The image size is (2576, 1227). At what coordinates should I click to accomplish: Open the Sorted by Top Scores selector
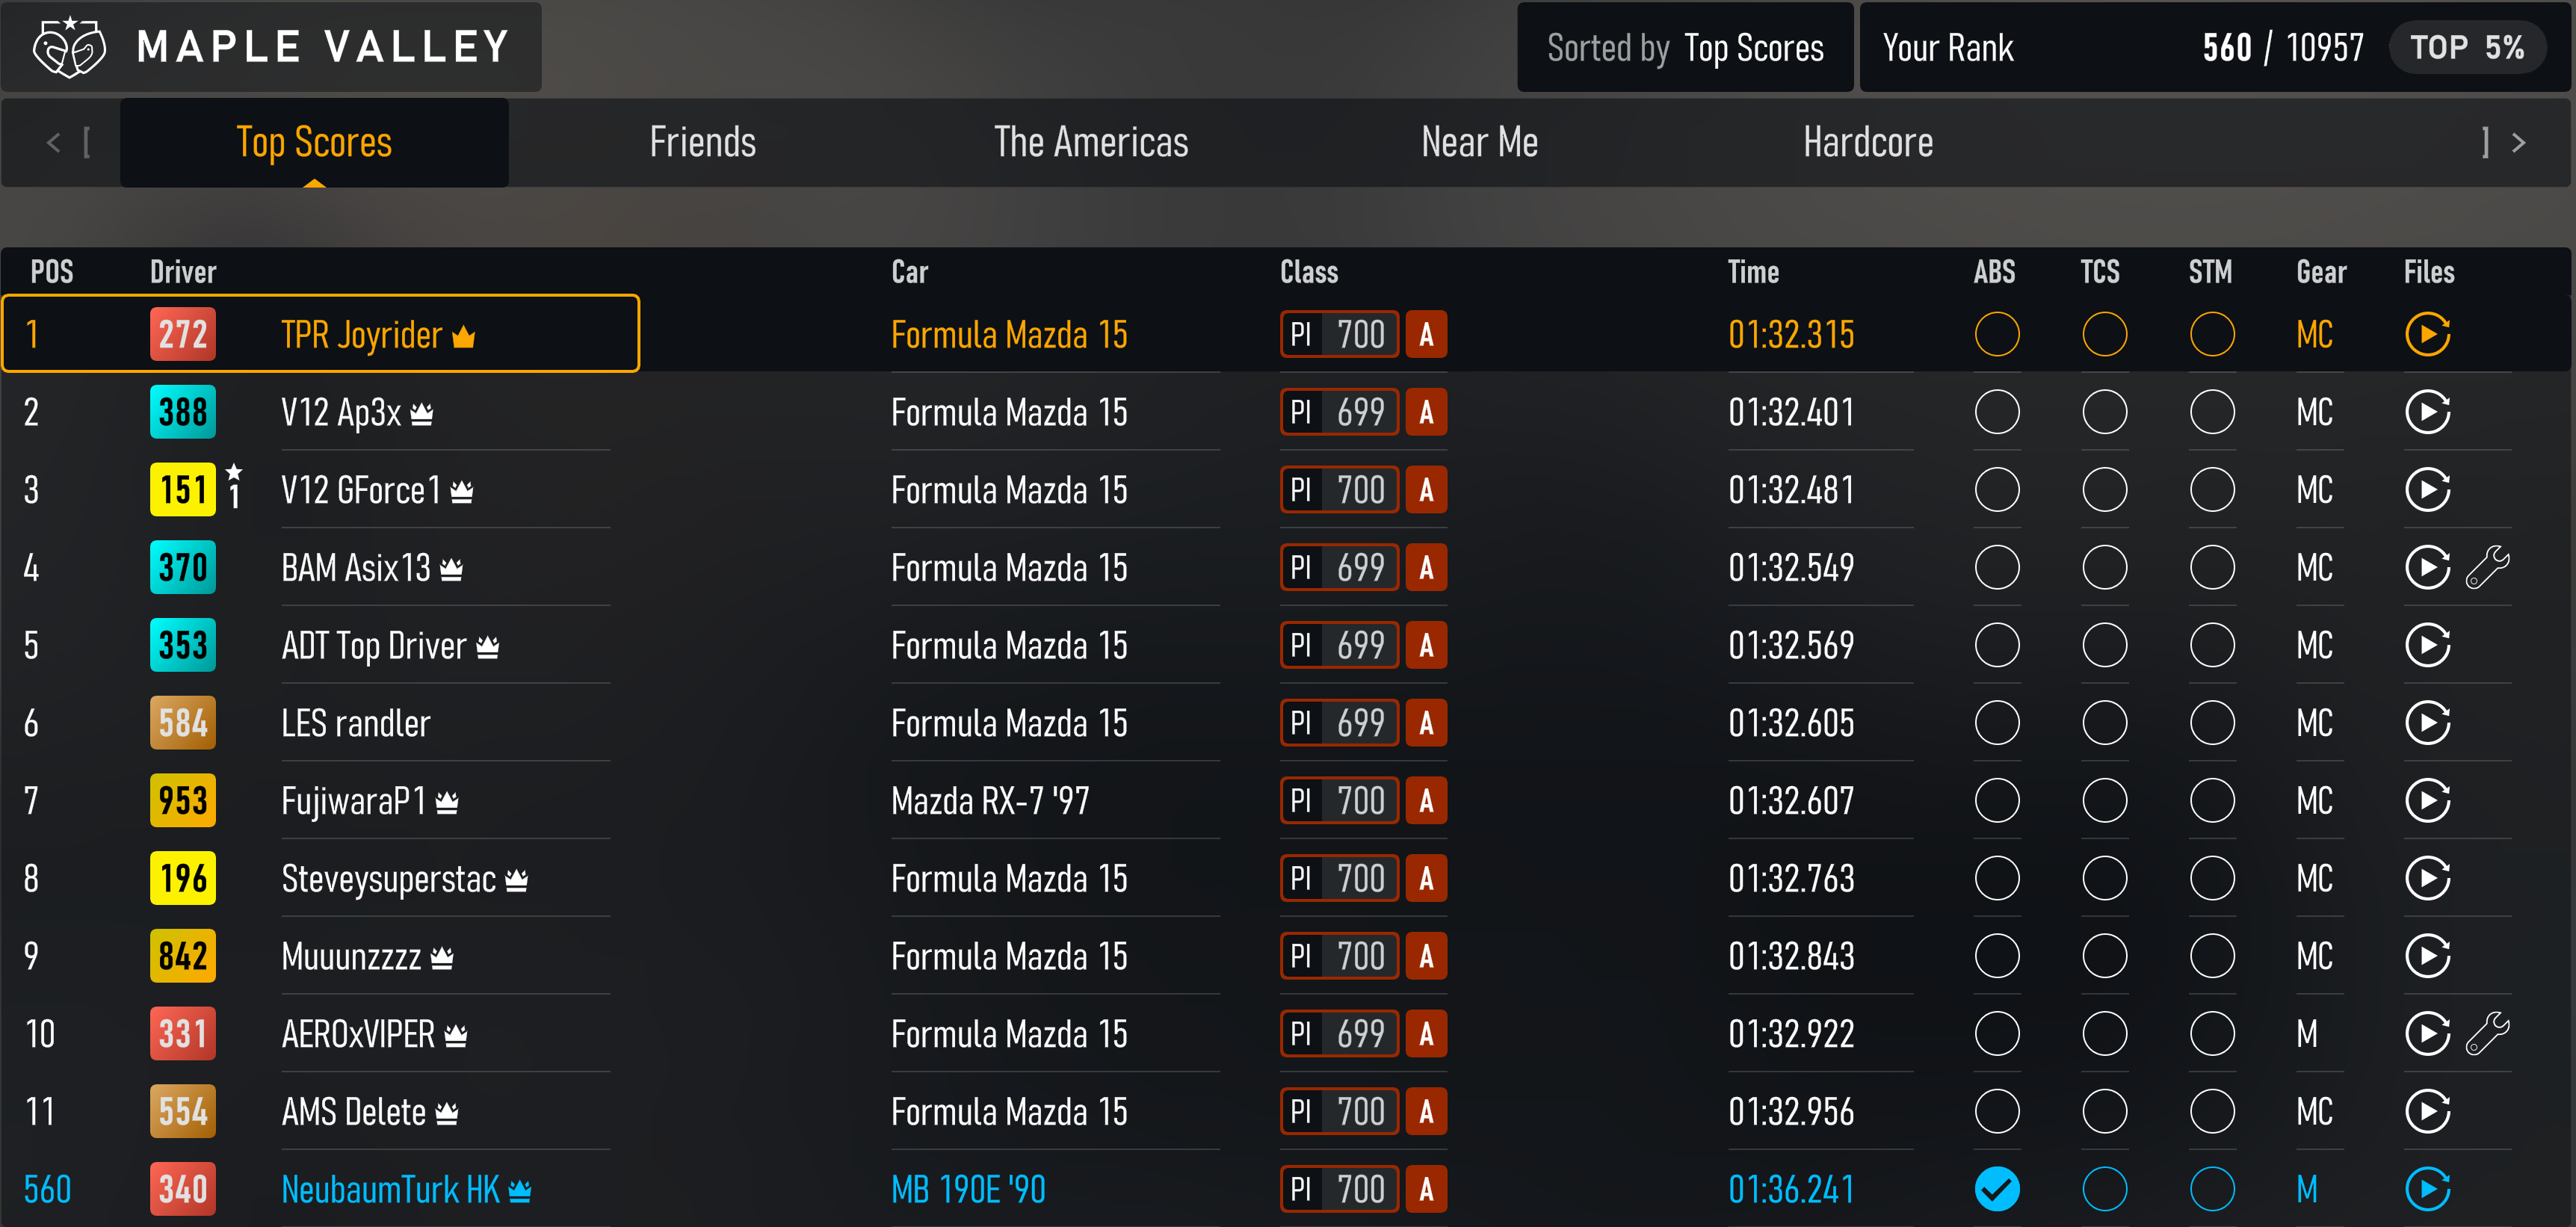1685,47
